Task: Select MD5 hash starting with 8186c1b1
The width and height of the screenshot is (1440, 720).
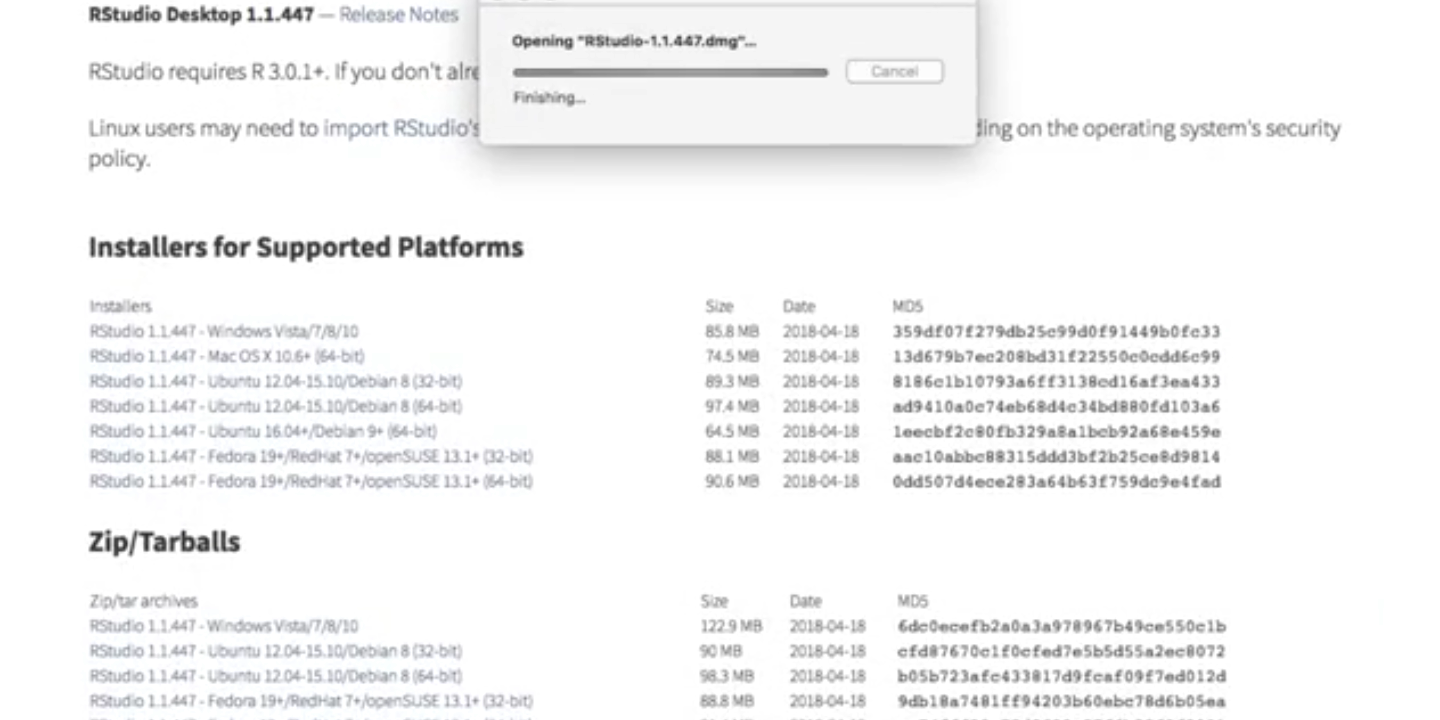Action: tap(1056, 381)
